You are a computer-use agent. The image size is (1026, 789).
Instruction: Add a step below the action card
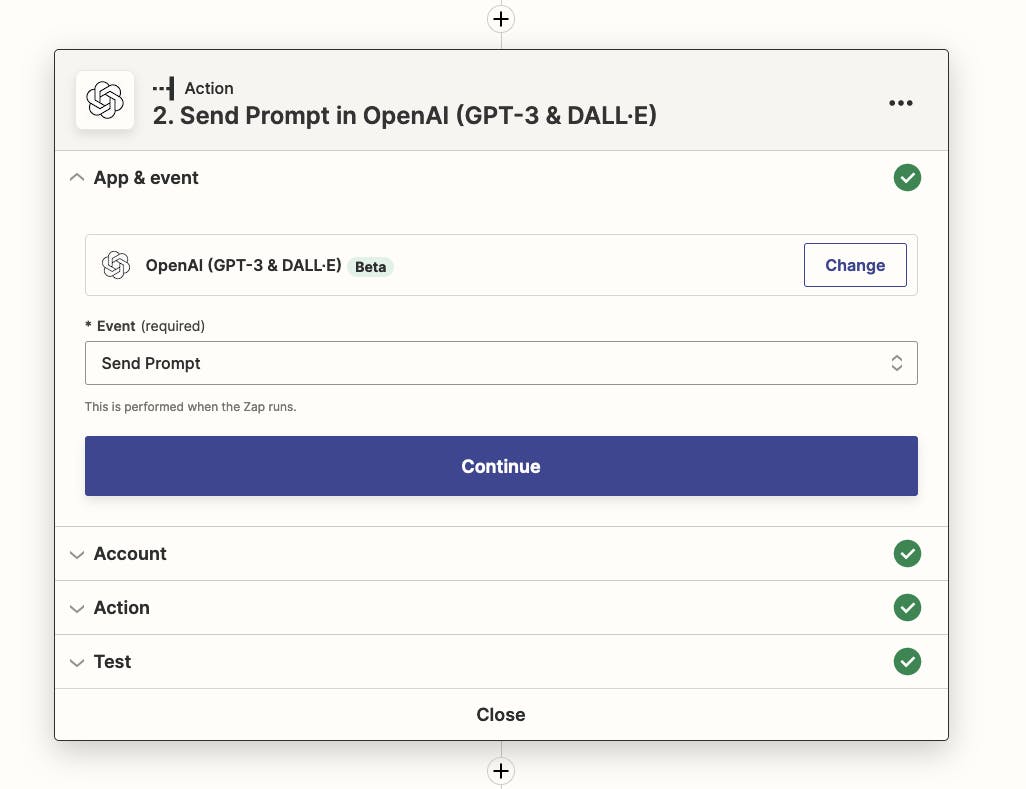[501, 771]
